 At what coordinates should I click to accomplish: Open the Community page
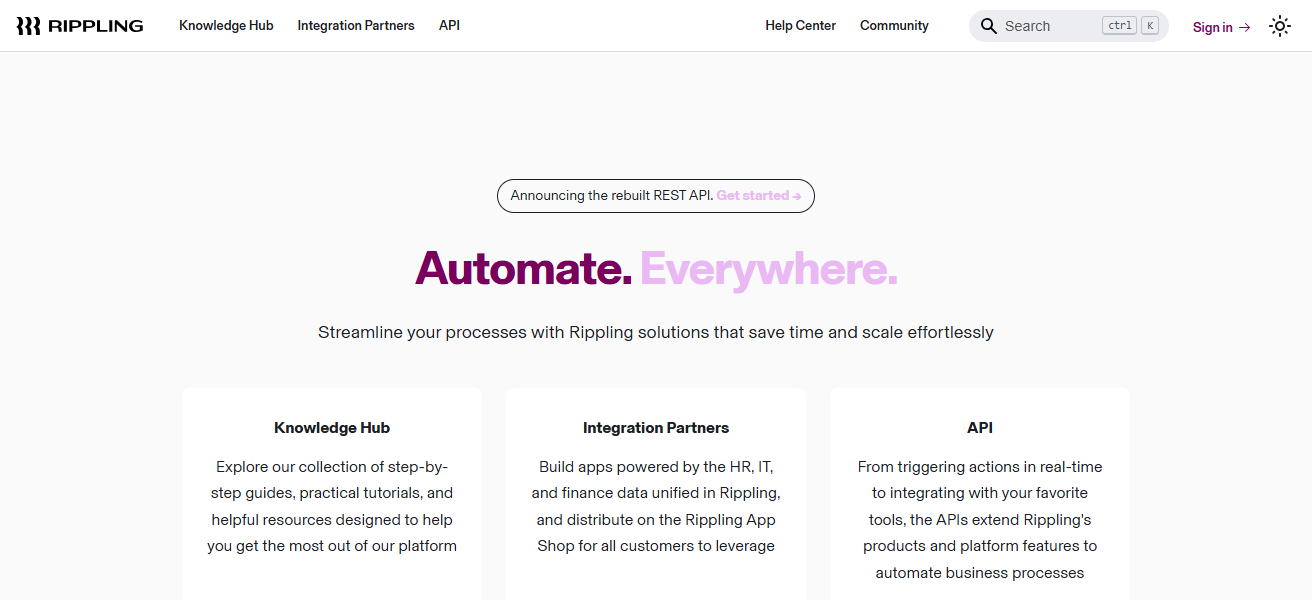click(893, 25)
